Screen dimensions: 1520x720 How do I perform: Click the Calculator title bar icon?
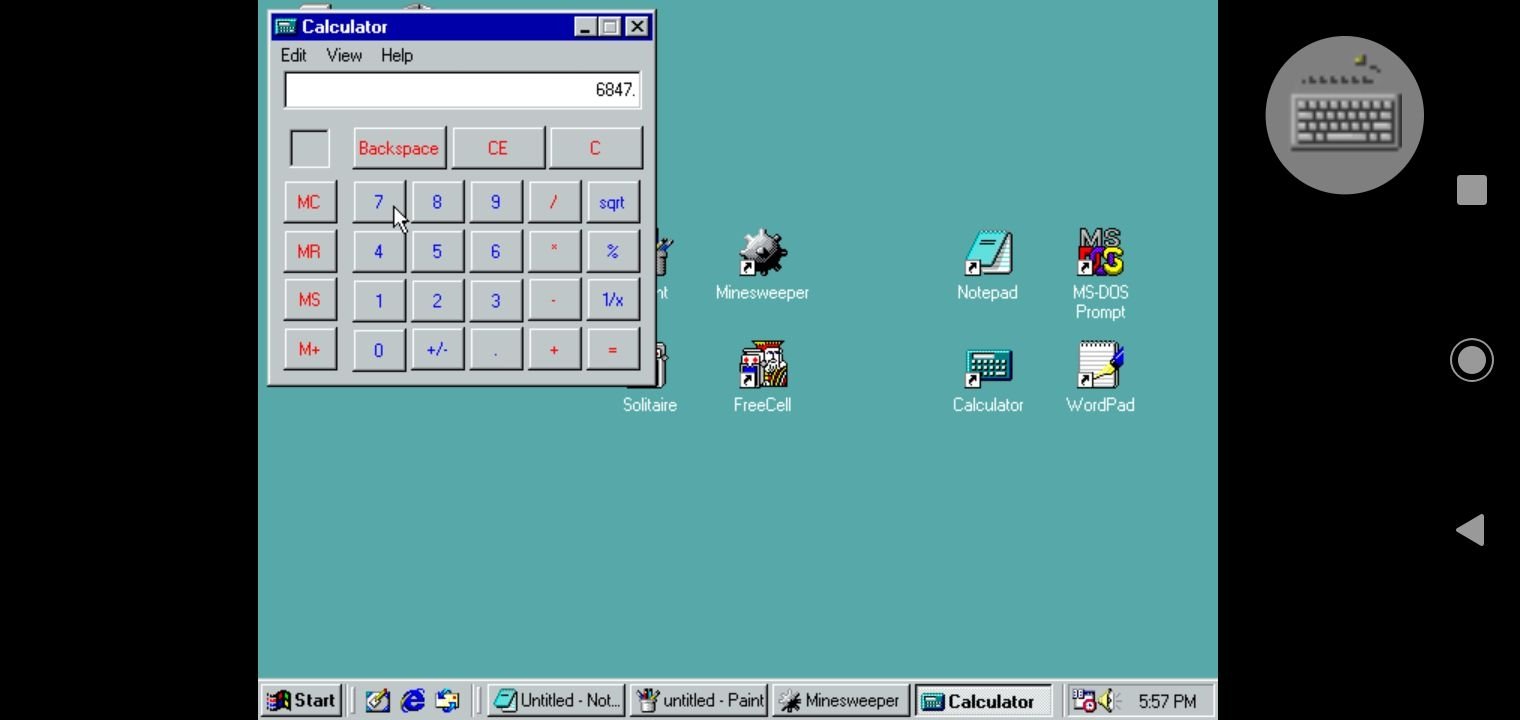(x=285, y=27)
